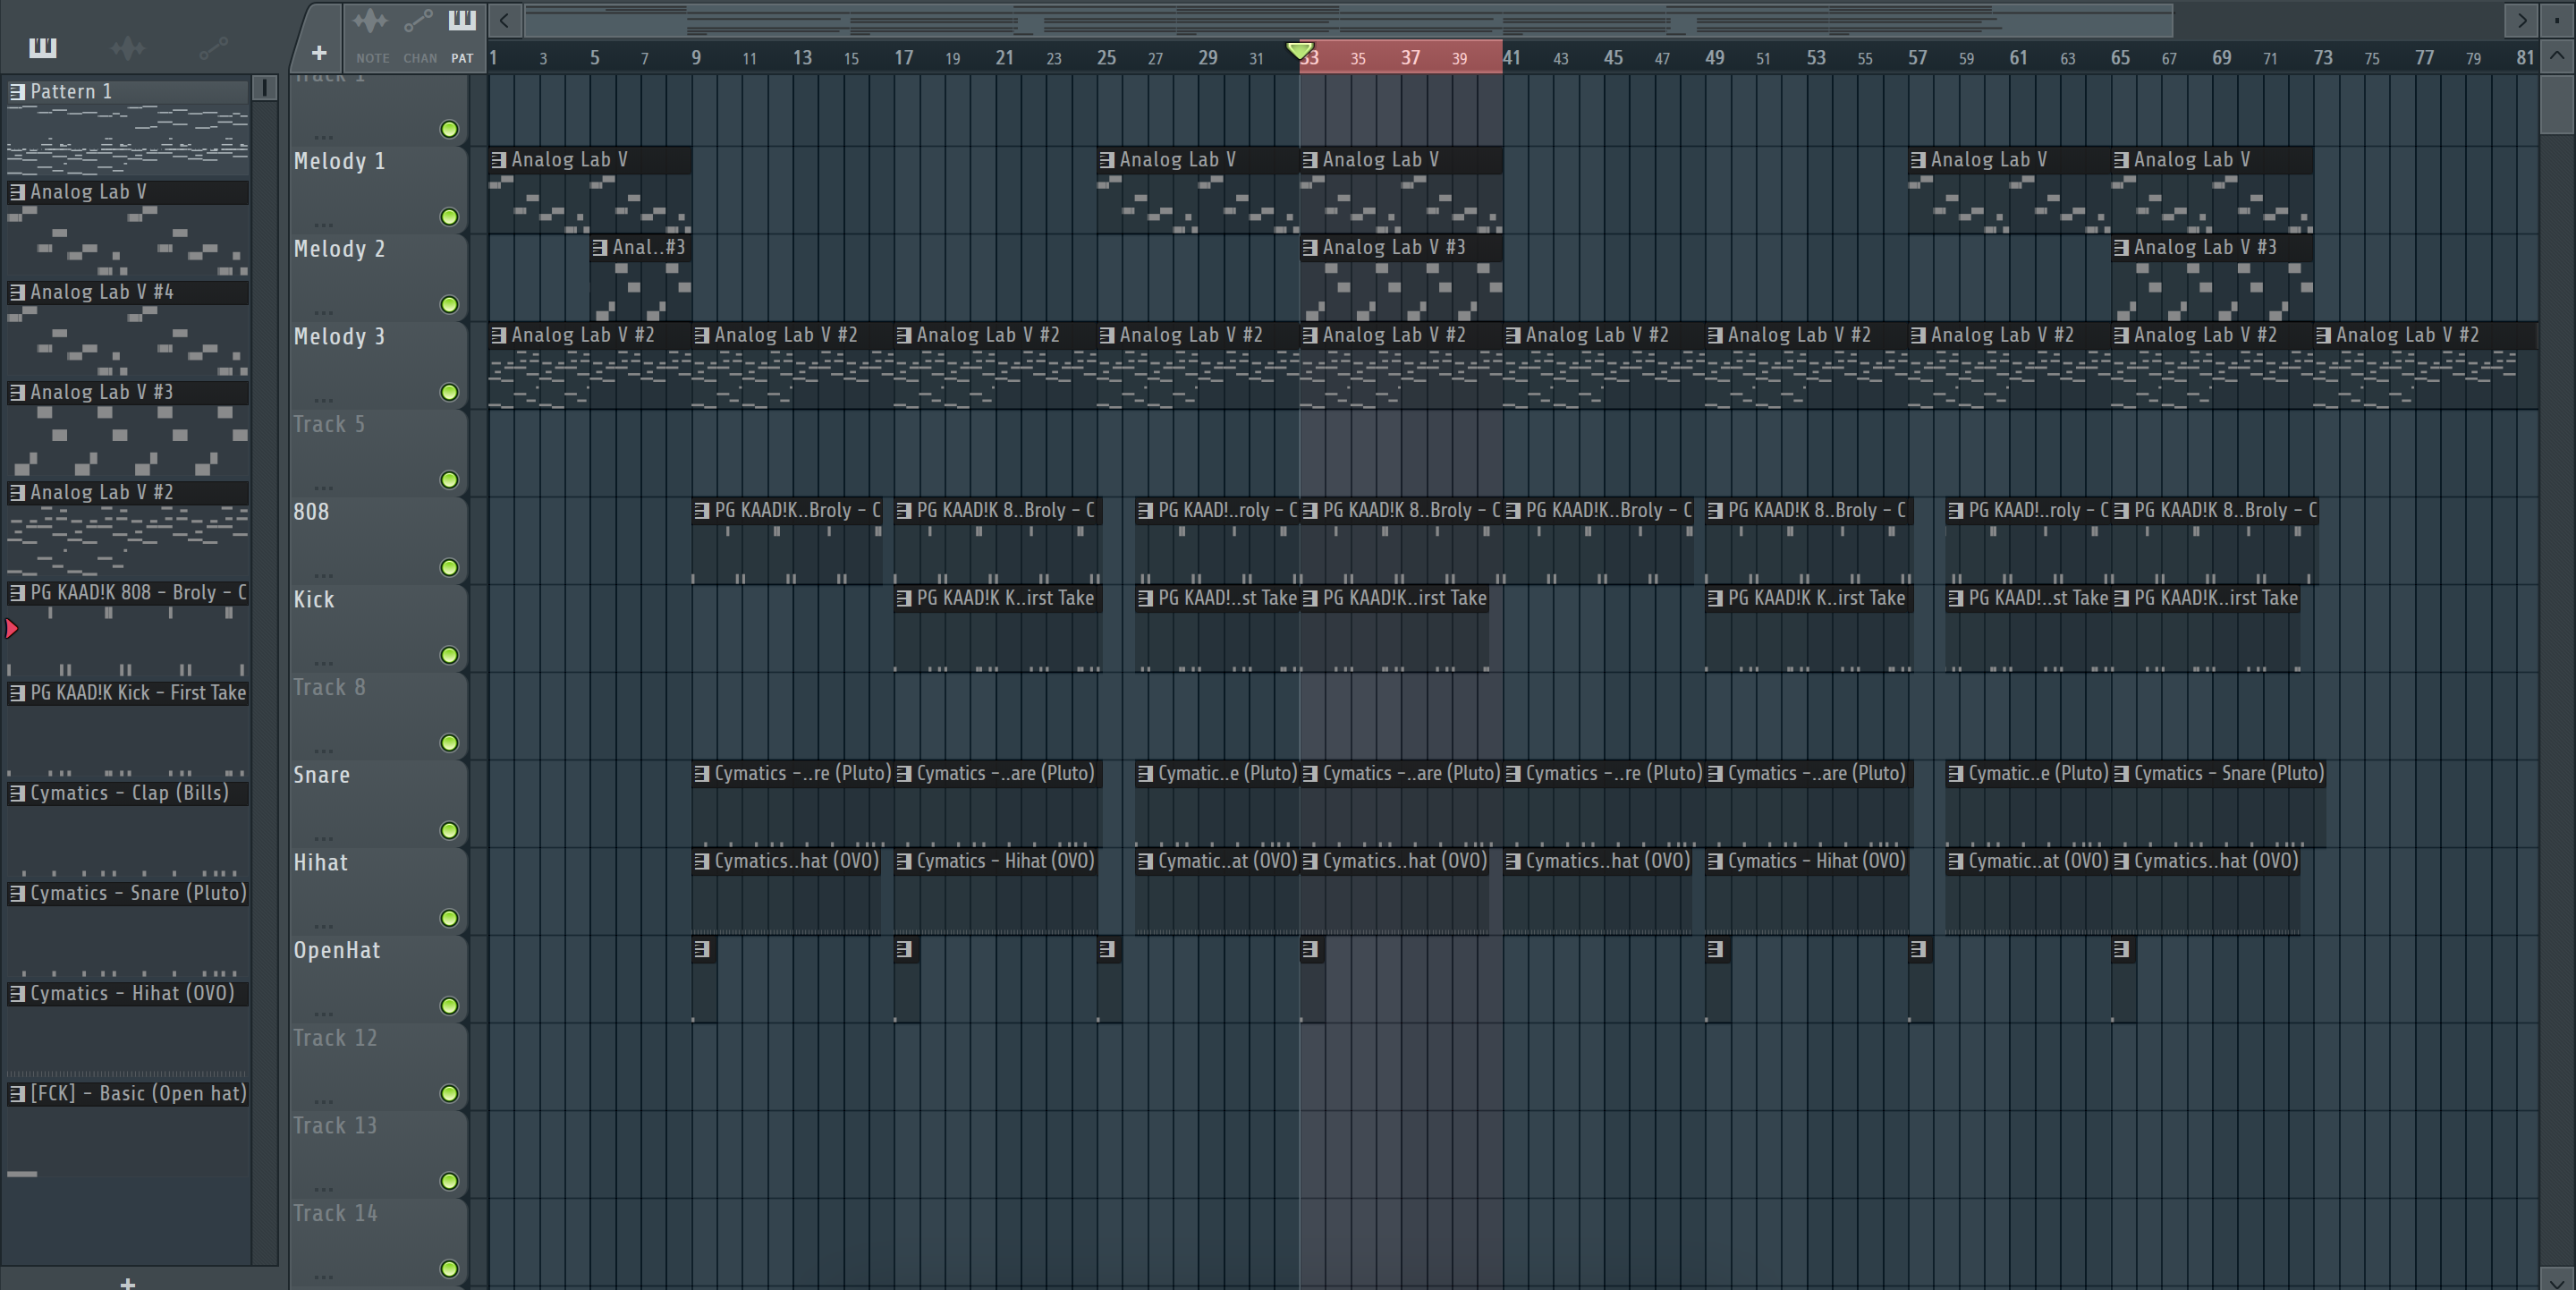
Task: Click the left scroll arrow of timeline
Action: click(505, 19)
